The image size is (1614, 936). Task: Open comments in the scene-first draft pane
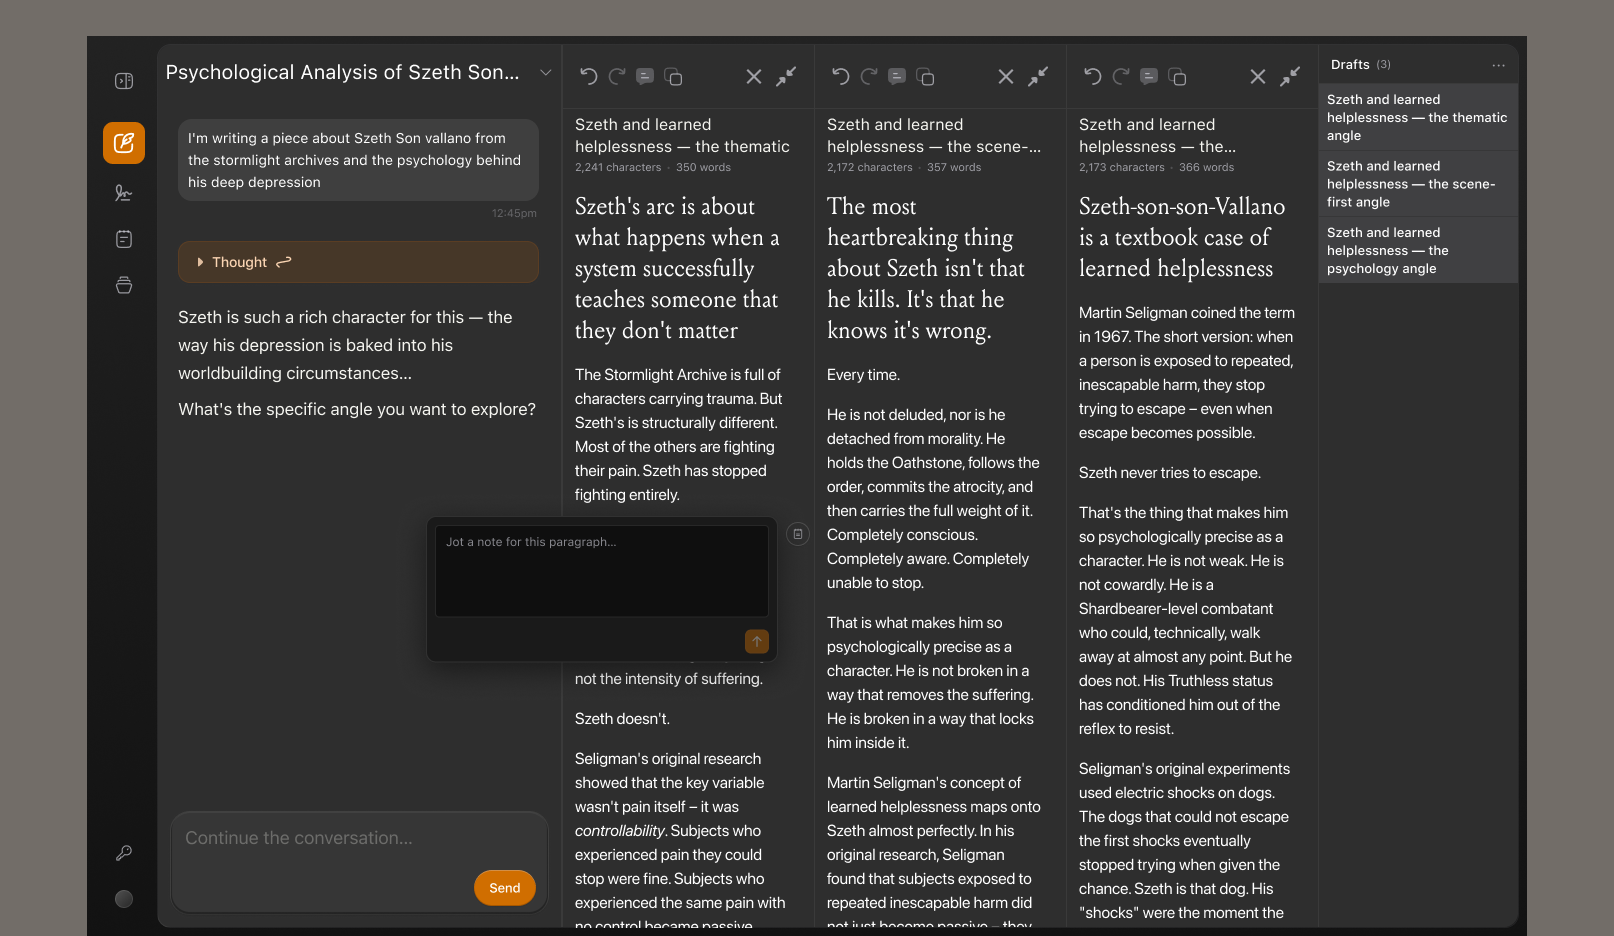(x=897, y=77)
